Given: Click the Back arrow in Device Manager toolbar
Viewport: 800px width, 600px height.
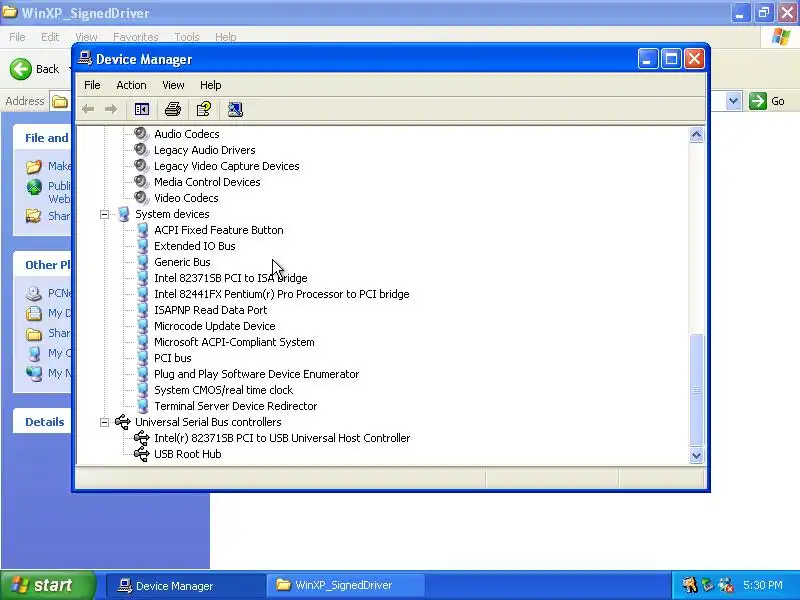Looking at the screenshot, I should point(88,109).
